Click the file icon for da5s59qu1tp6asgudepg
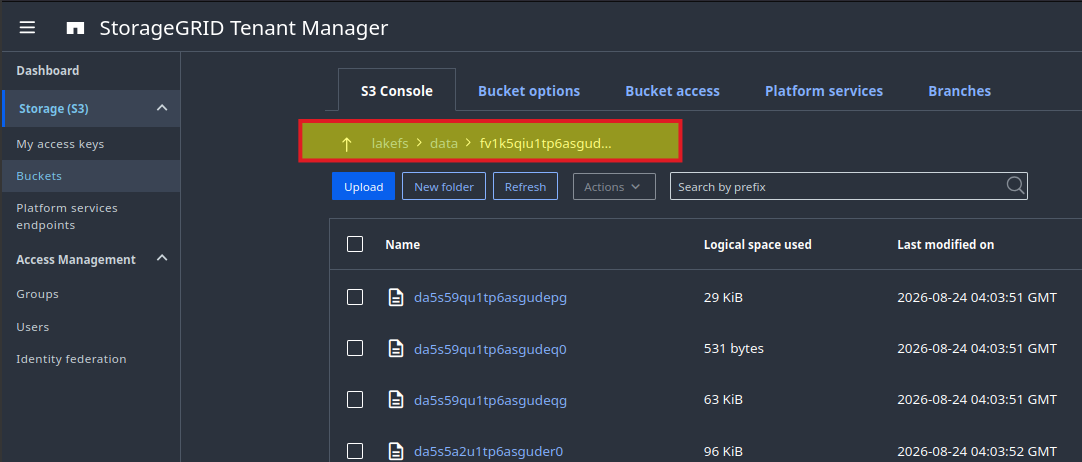1082x462 pixels. 396,298
